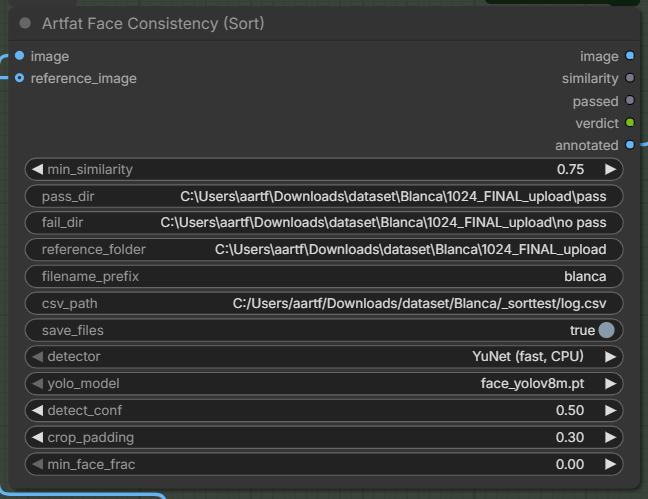Select the previous yolo_model option
Image resolution: width=648 pixels, height=499 pixels.
(x=38, y=384)
